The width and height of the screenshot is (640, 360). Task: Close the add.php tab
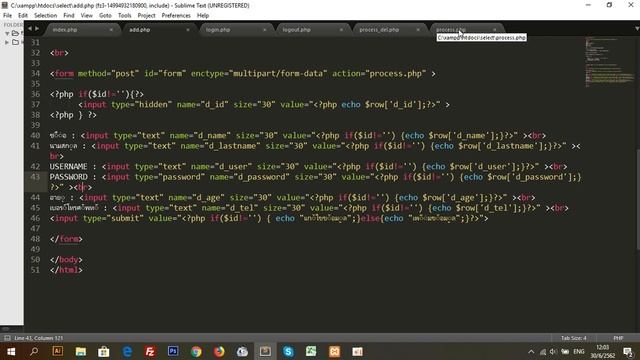pyautogui.click(x=188, y=30)
